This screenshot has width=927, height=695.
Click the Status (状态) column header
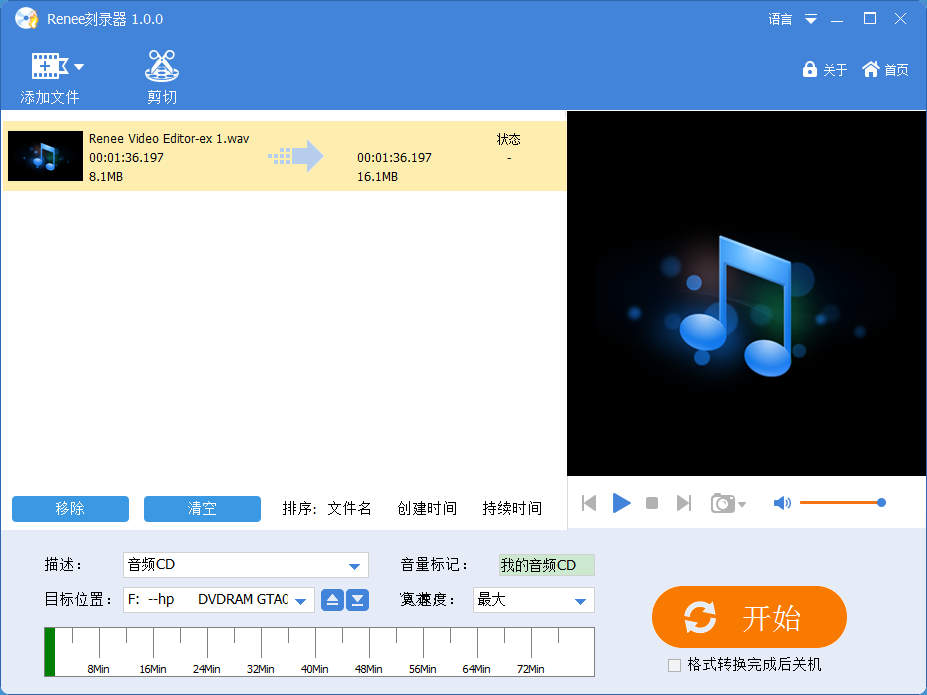click(508, 139)
